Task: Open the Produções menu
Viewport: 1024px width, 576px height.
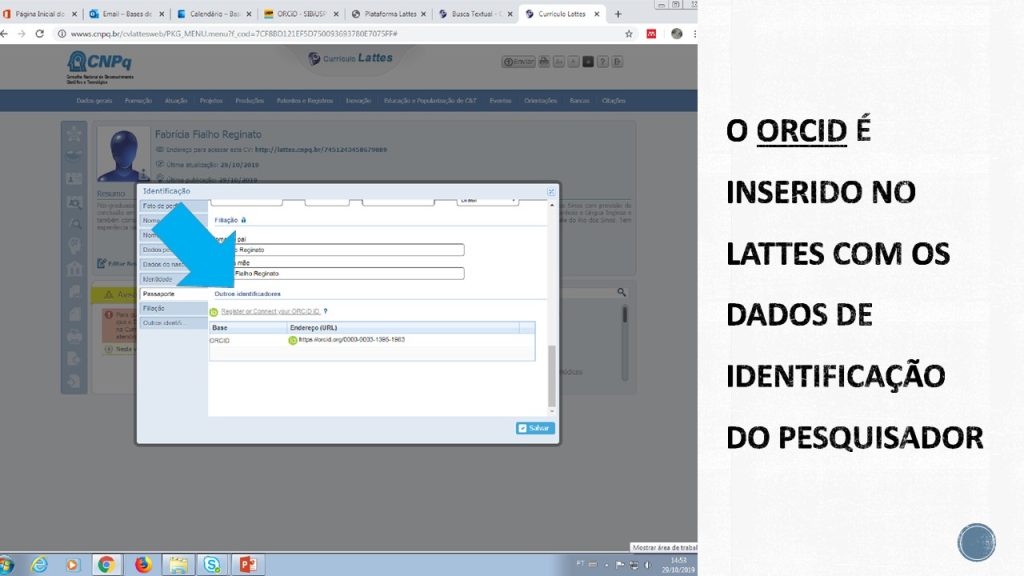Action: pyautogui.click(x=249, y=101)
